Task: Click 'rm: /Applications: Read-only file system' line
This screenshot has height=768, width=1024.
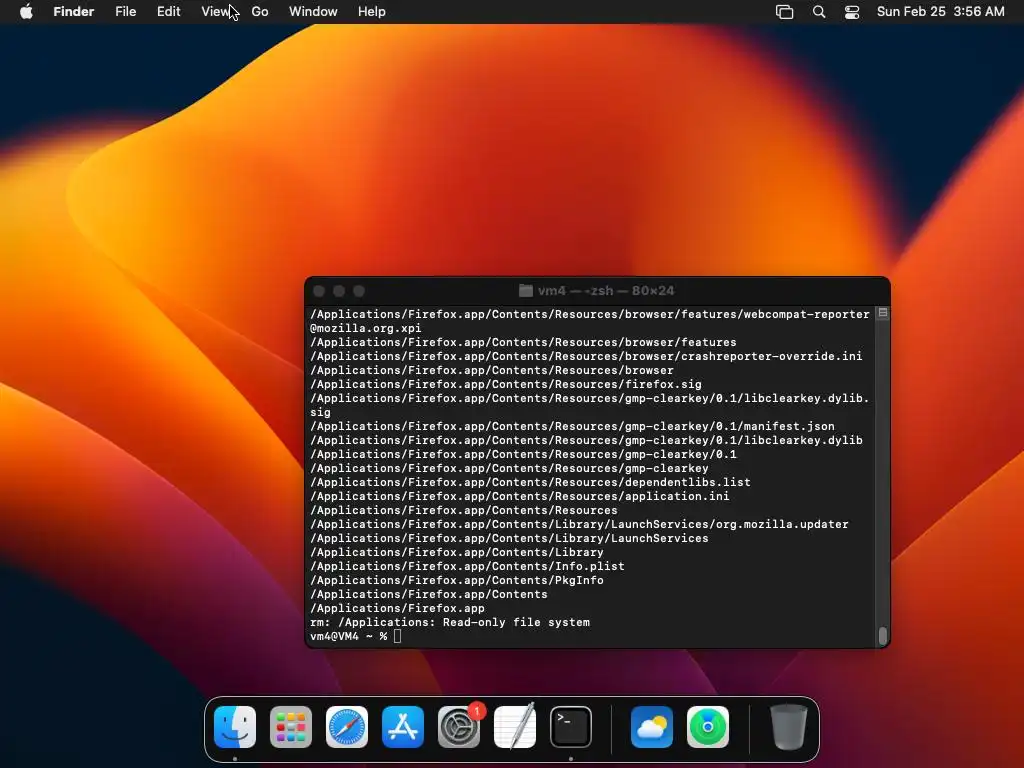Action: [450, 622]
